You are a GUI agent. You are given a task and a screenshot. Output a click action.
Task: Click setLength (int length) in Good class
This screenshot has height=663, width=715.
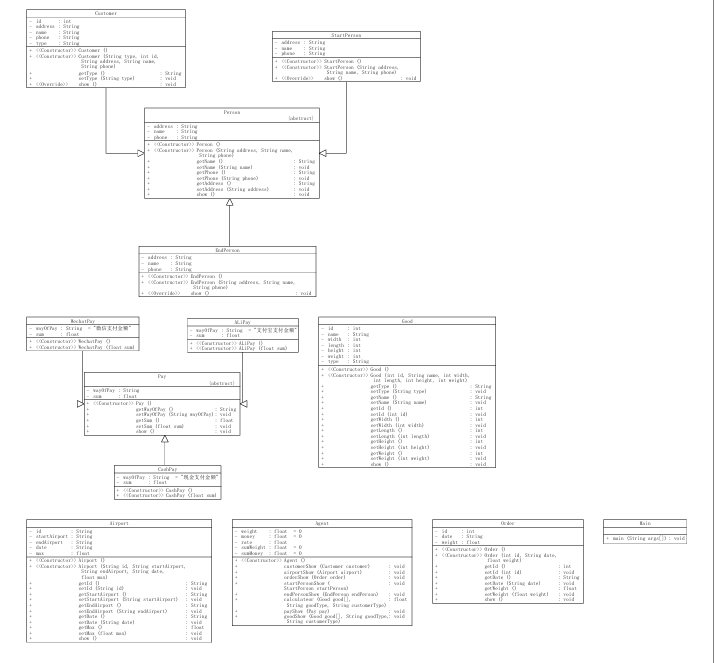coord(404,436)
